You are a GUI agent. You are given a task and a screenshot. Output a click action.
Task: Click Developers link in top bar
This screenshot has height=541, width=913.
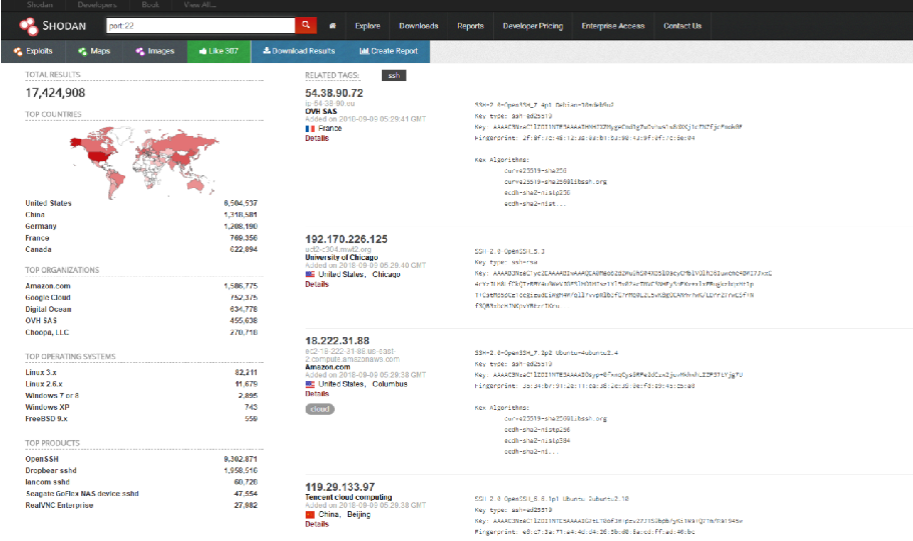point(97,5)
